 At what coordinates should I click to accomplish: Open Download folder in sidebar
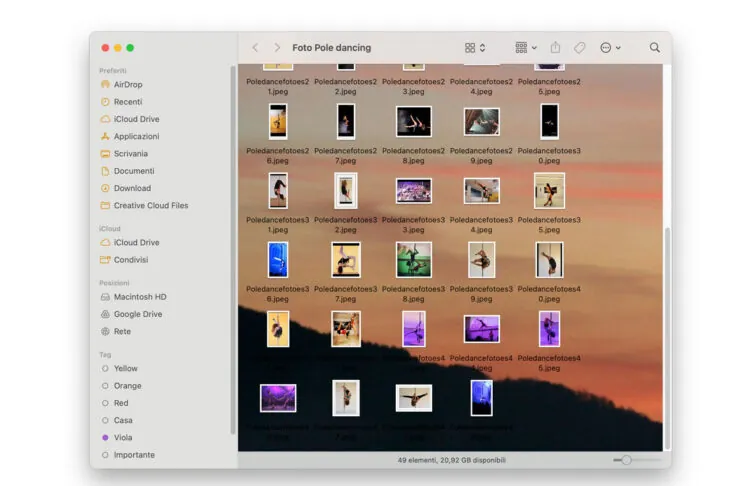point(132,188)
